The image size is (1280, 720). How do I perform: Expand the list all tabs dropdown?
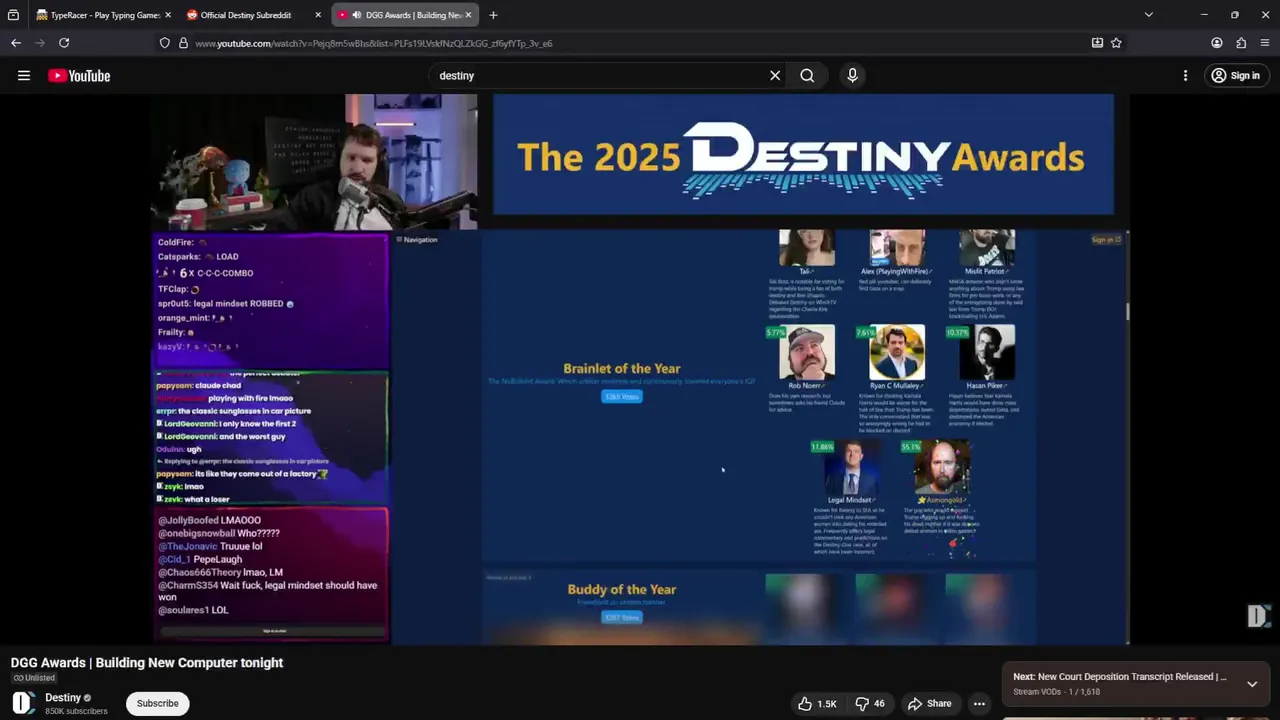coord(1148,15)
